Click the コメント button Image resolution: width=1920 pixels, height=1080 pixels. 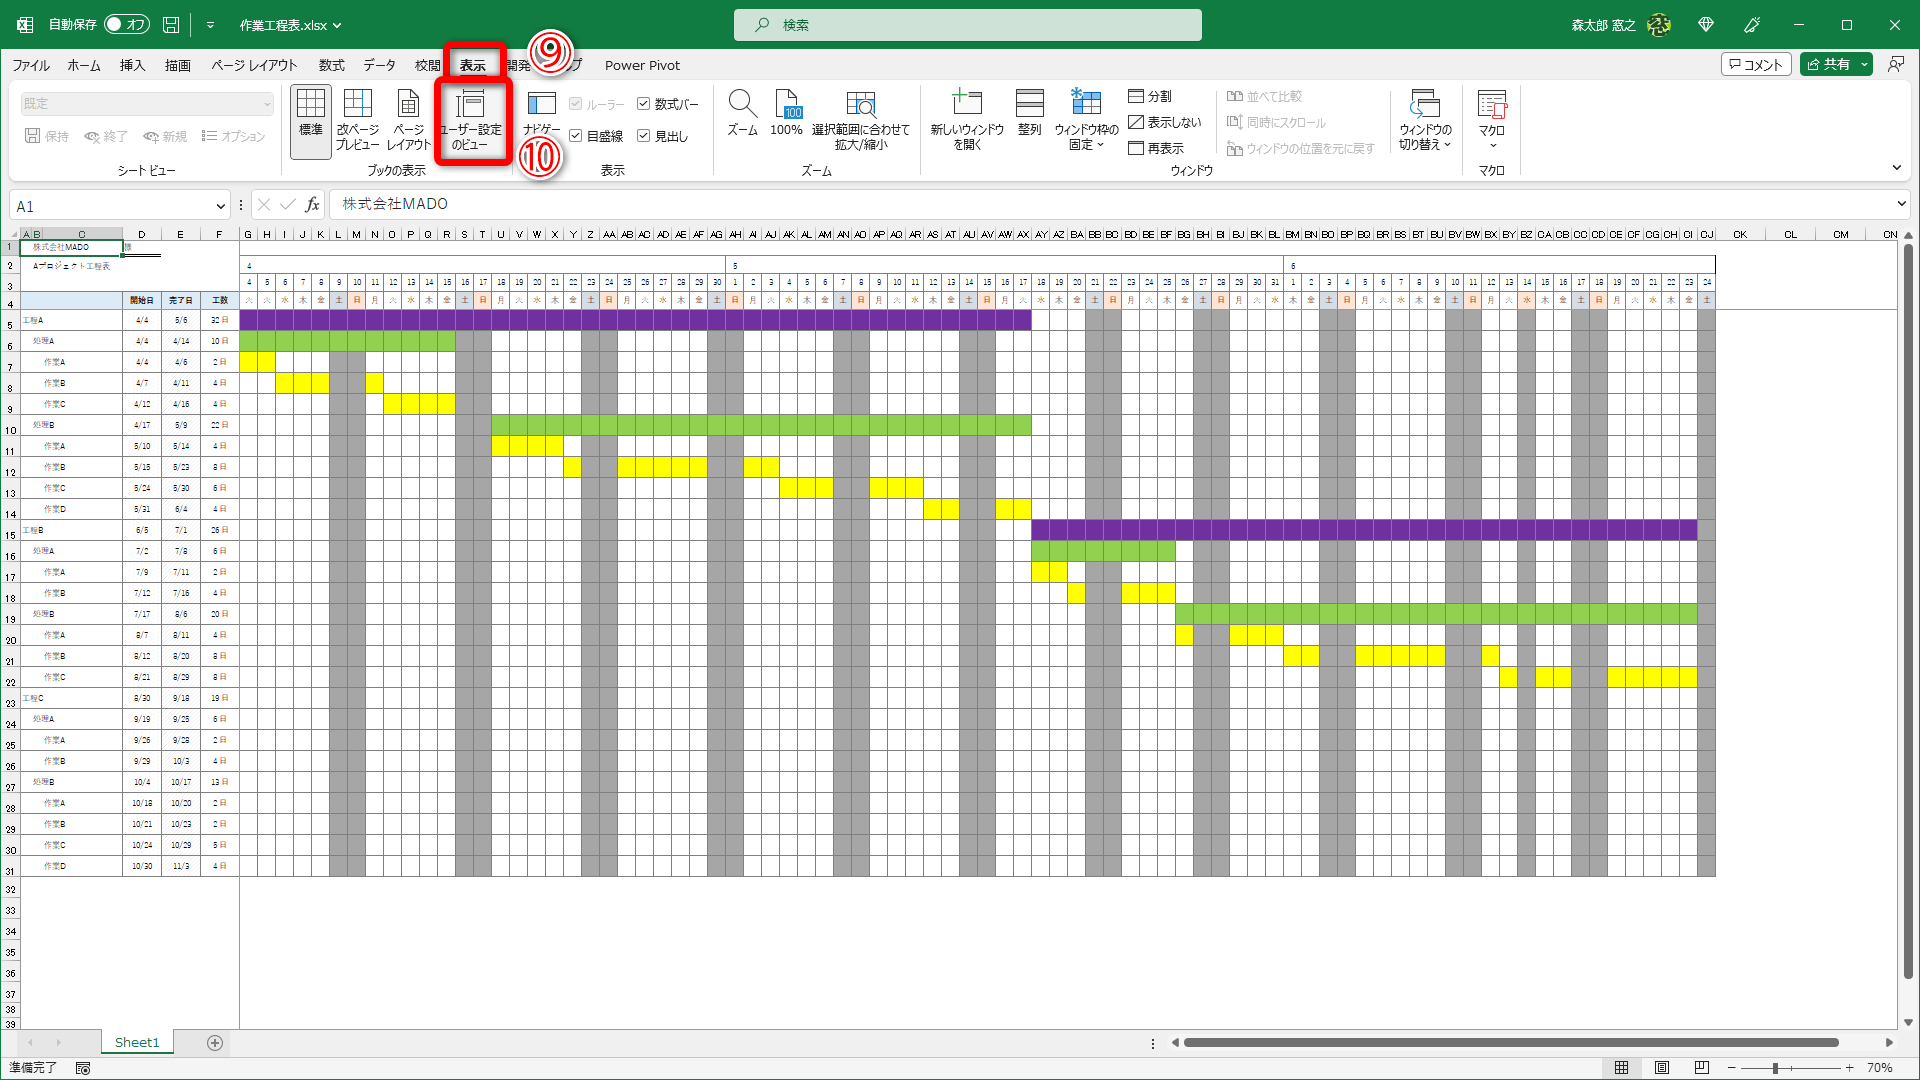coord(1755,64)
